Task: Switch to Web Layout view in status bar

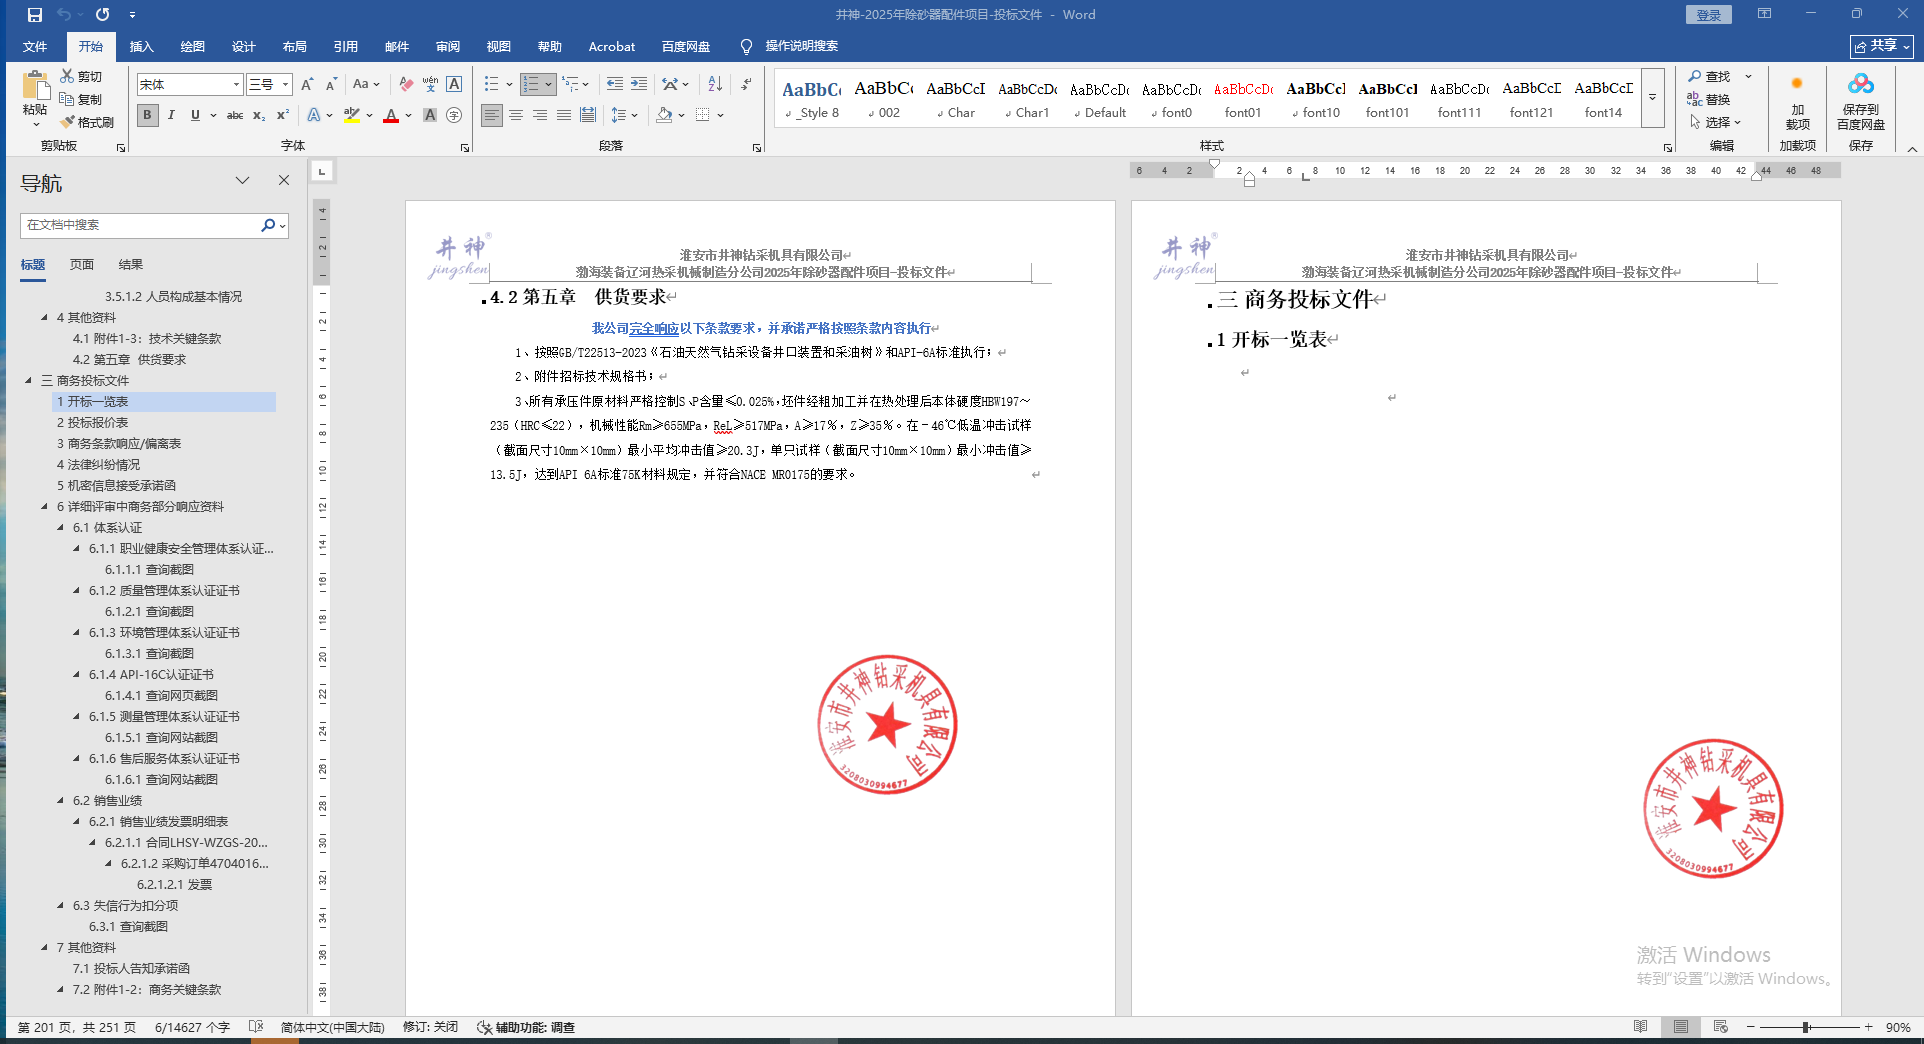Action: 1720,1027
